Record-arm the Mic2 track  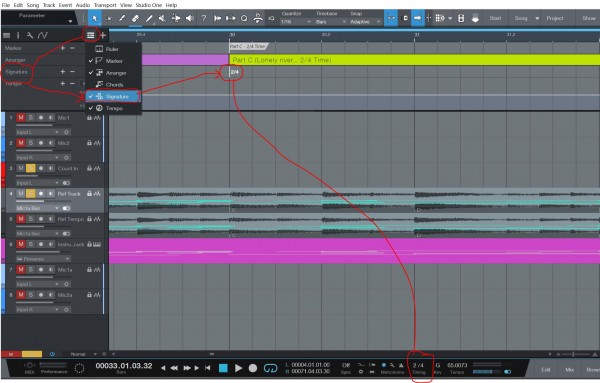point(41,143)
